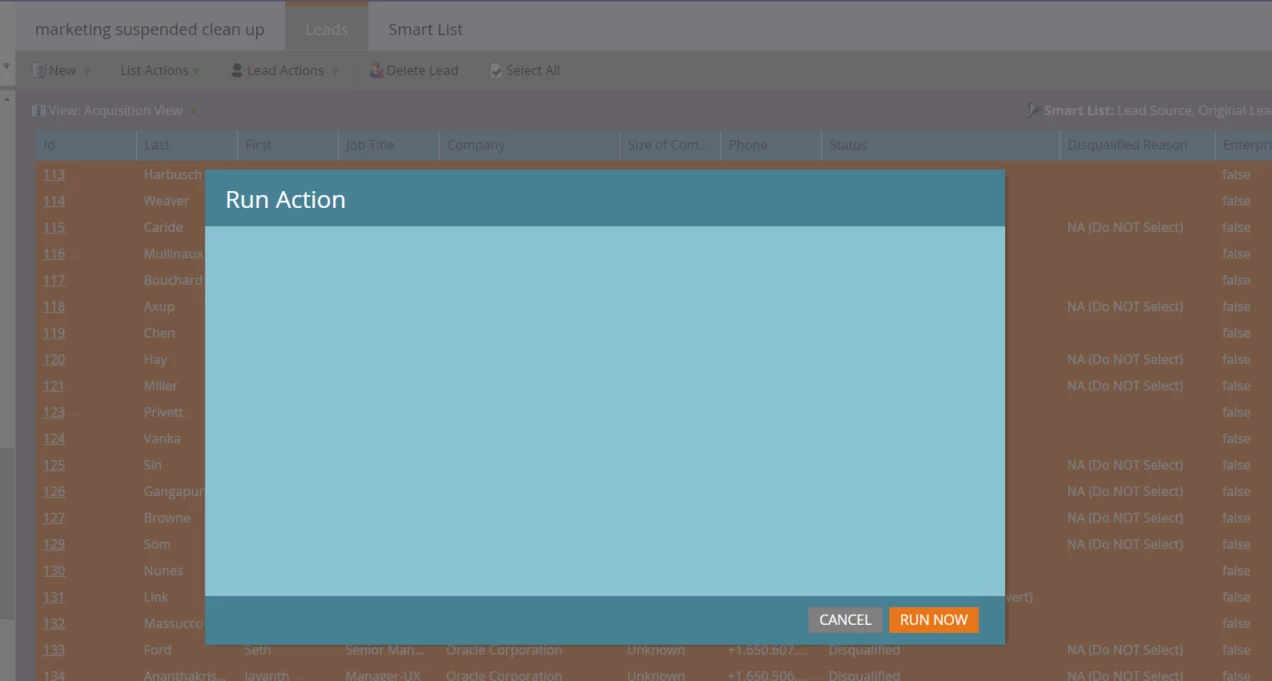
Task: Select the Bouchard last name cell
Action: tap(172, 280)
